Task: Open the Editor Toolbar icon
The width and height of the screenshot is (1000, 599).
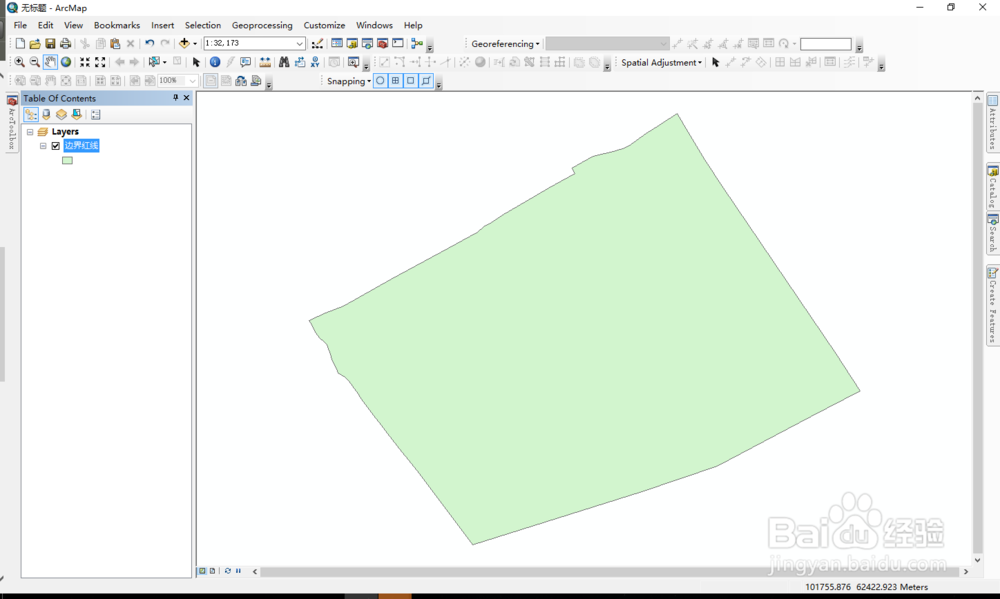Action: [x=317, y=43]
